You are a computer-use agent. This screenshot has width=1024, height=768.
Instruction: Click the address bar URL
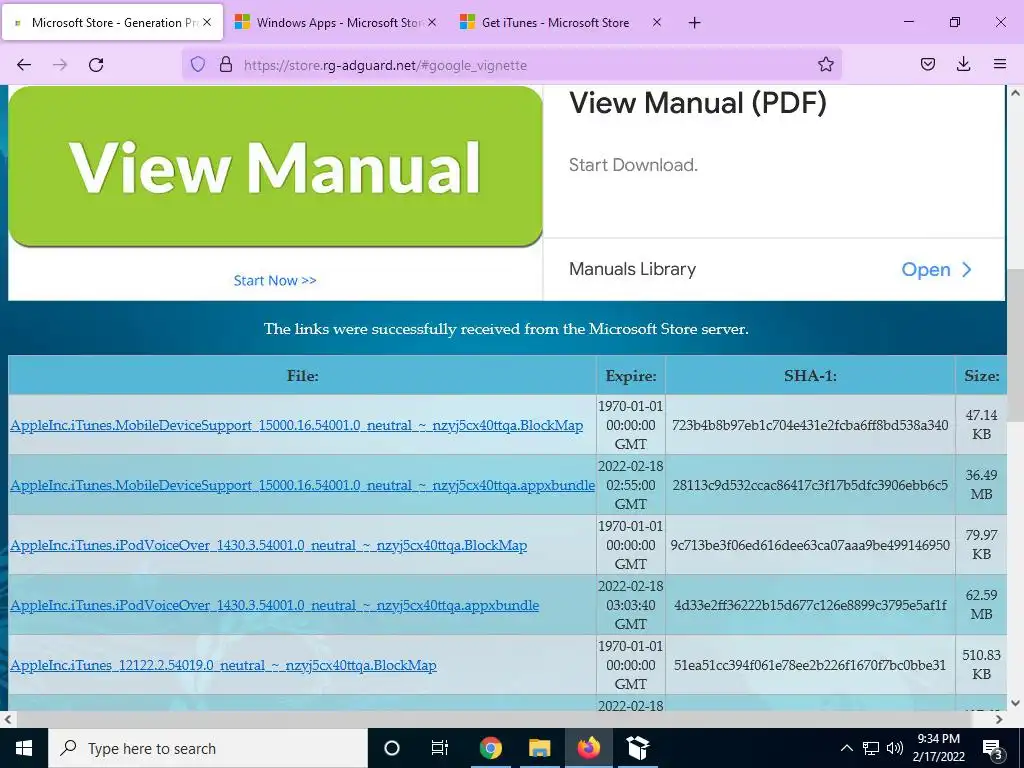coord(385,65)
